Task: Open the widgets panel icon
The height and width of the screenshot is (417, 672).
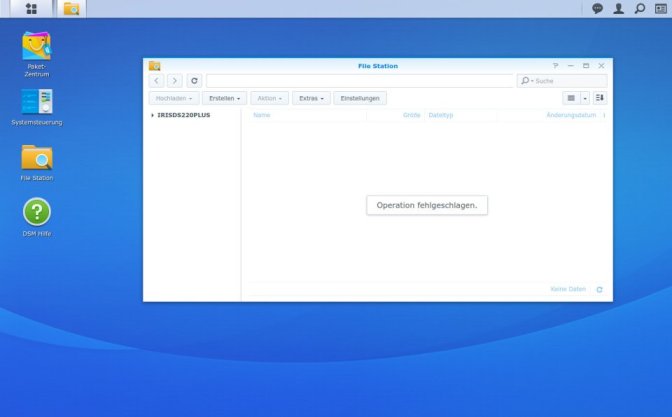Action: pos(661,9)
